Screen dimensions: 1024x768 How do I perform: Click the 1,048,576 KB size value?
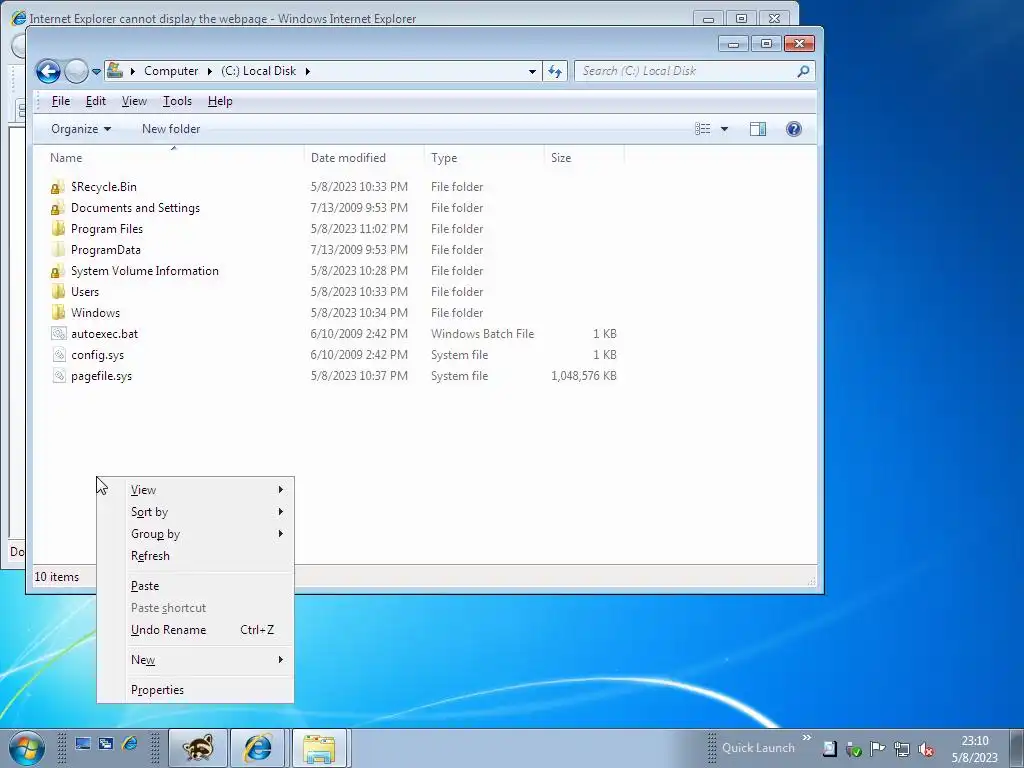584,376
